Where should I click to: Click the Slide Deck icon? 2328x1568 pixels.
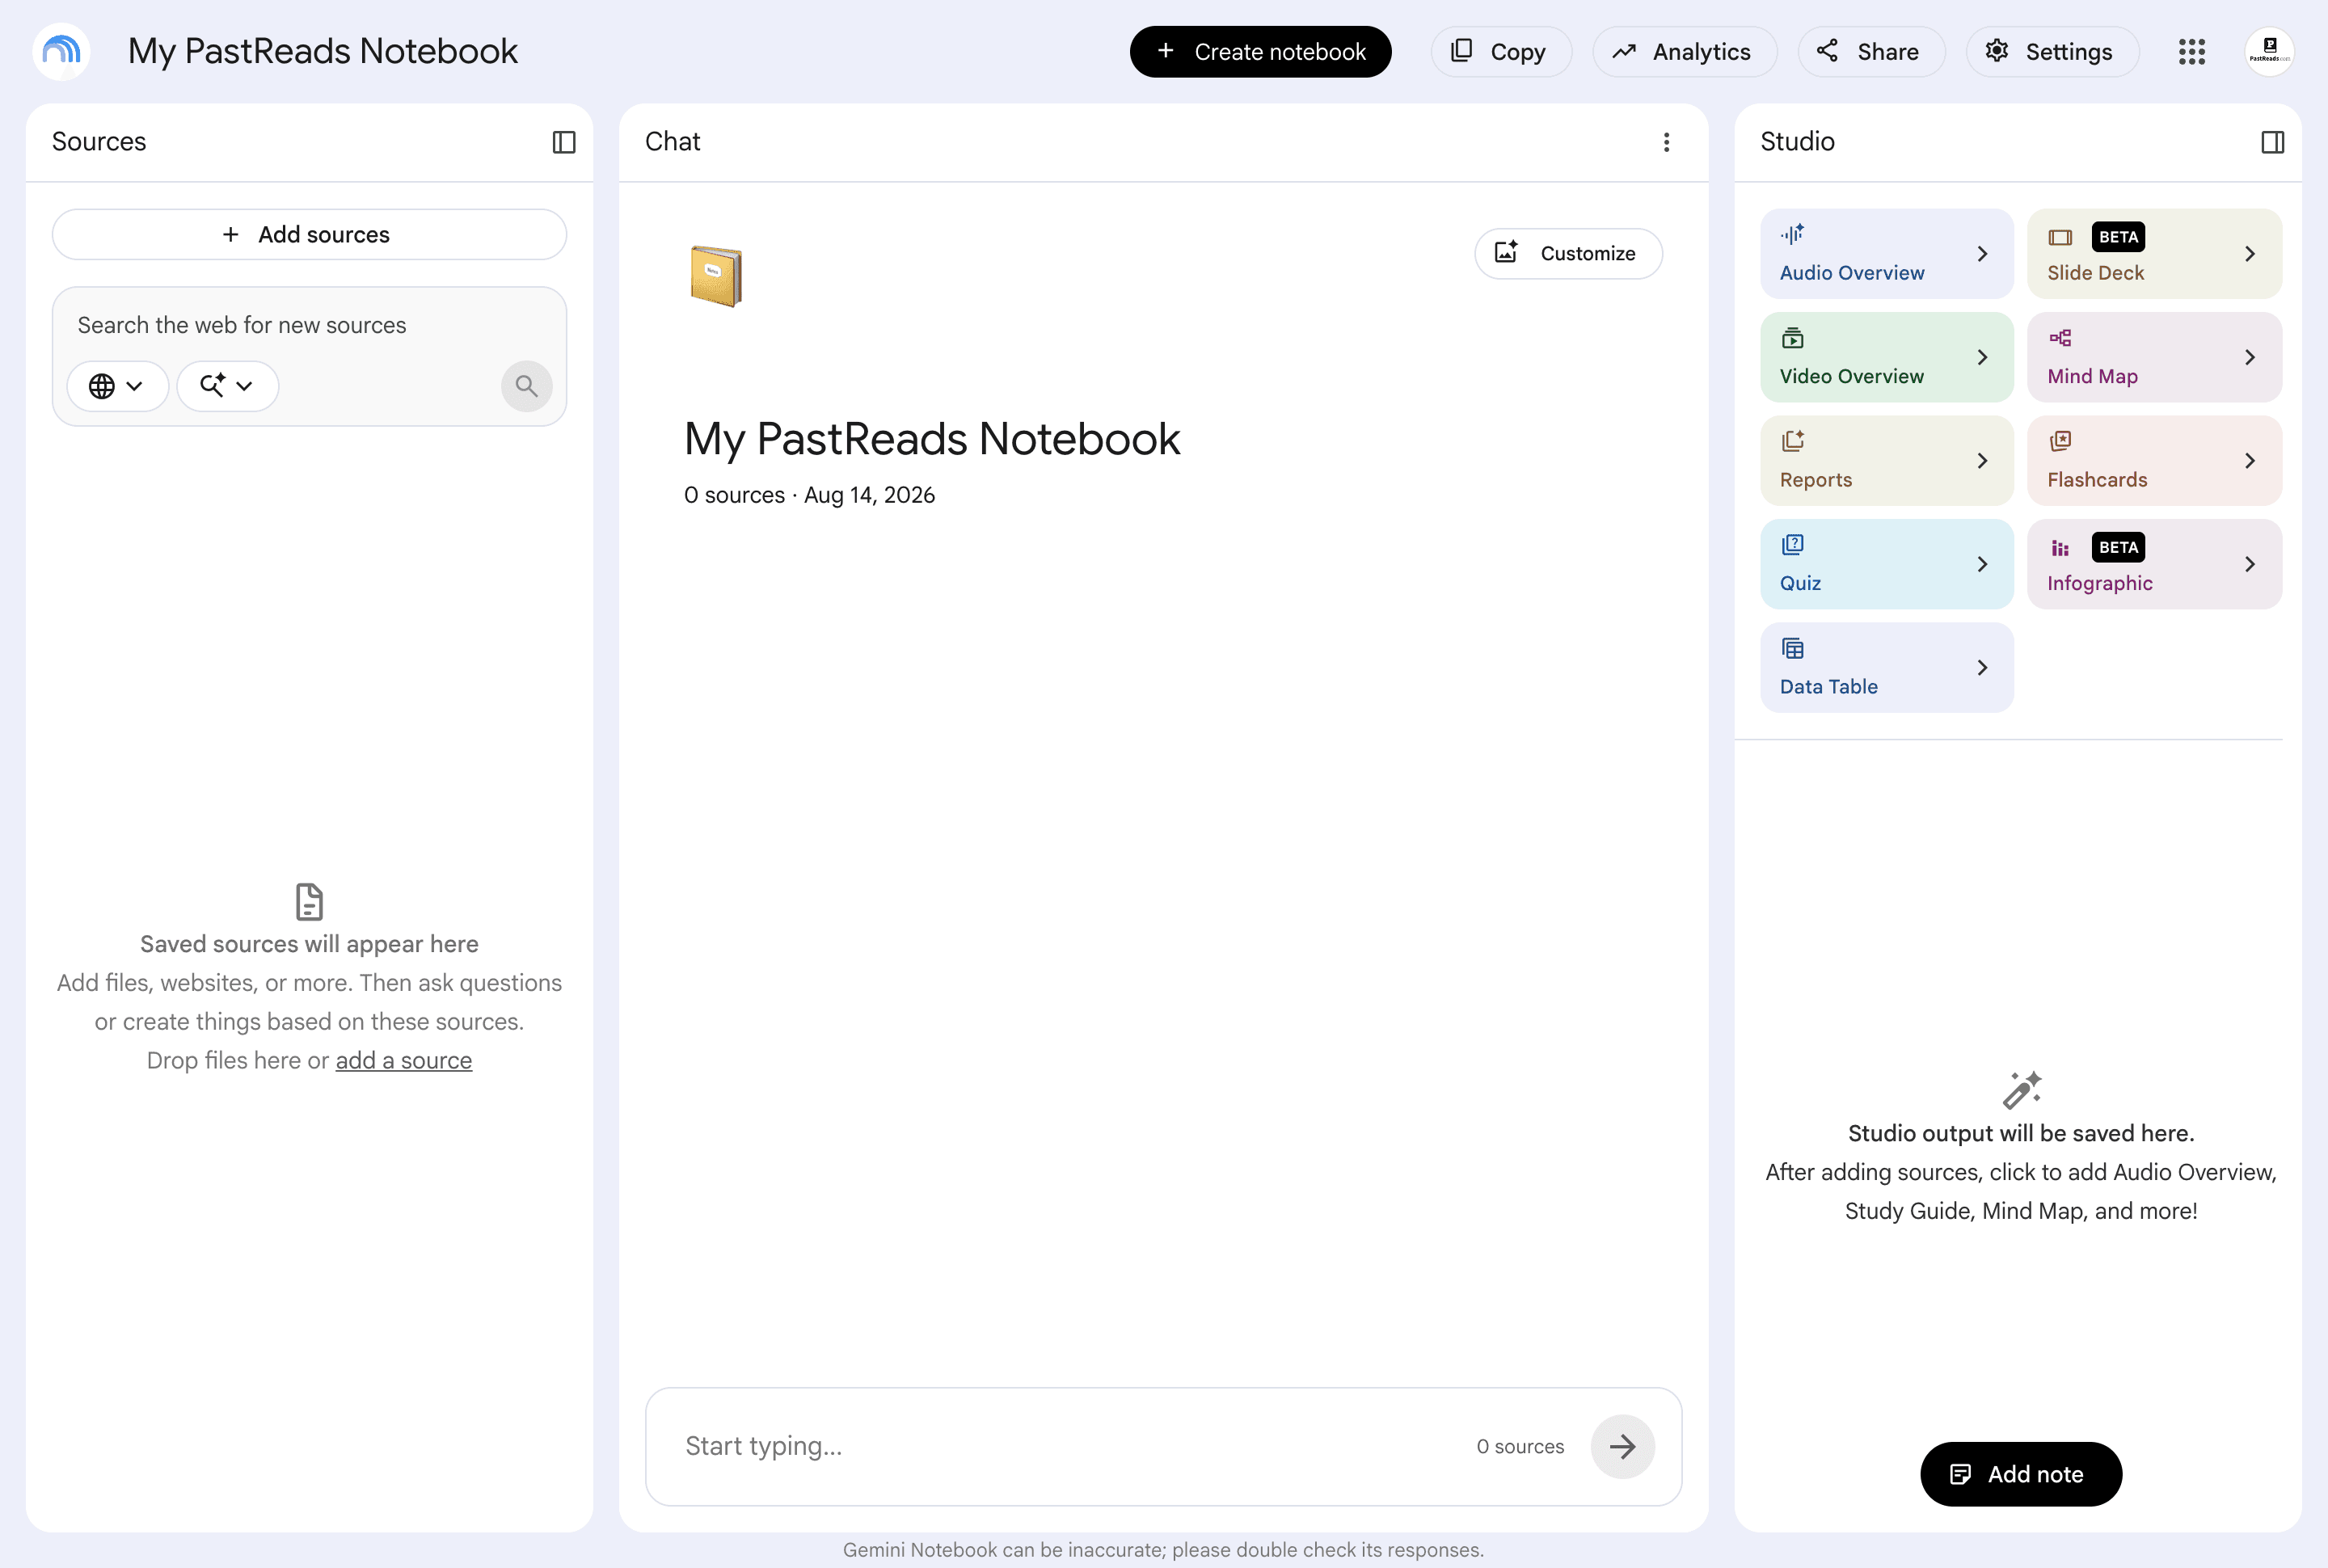2060,237
